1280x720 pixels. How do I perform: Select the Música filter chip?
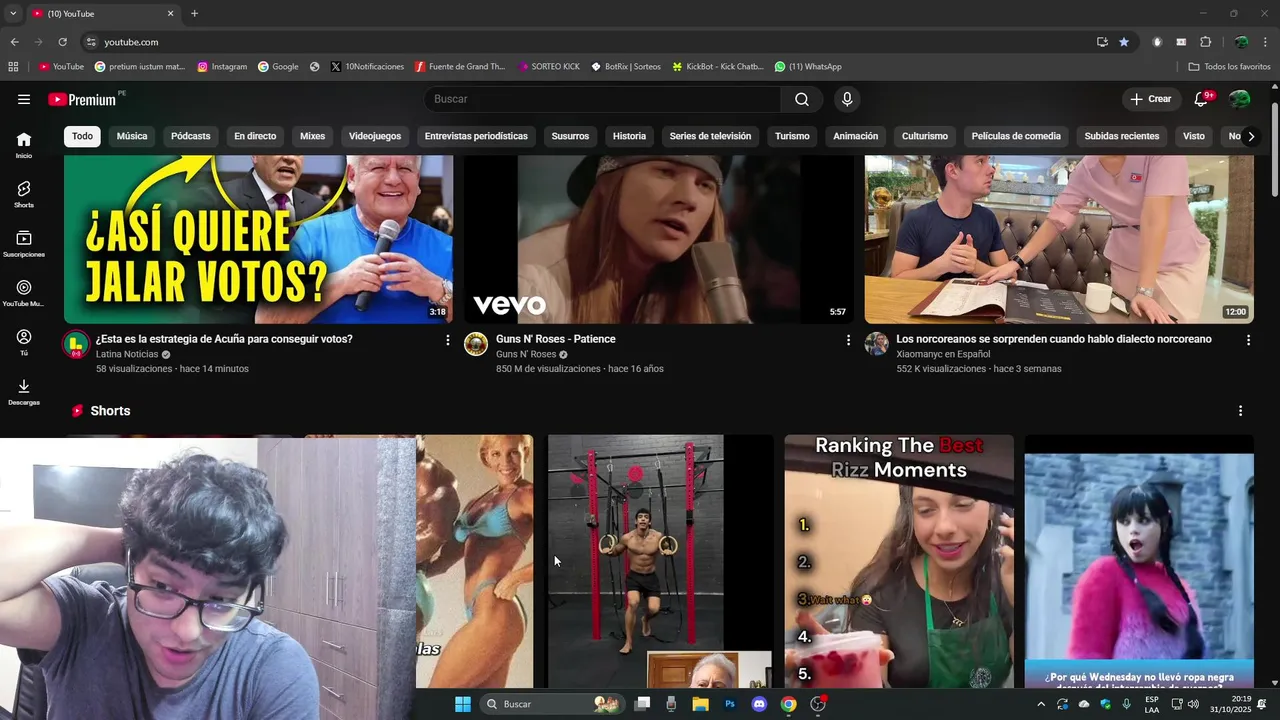pyautogui.click(x=132, y=136)
